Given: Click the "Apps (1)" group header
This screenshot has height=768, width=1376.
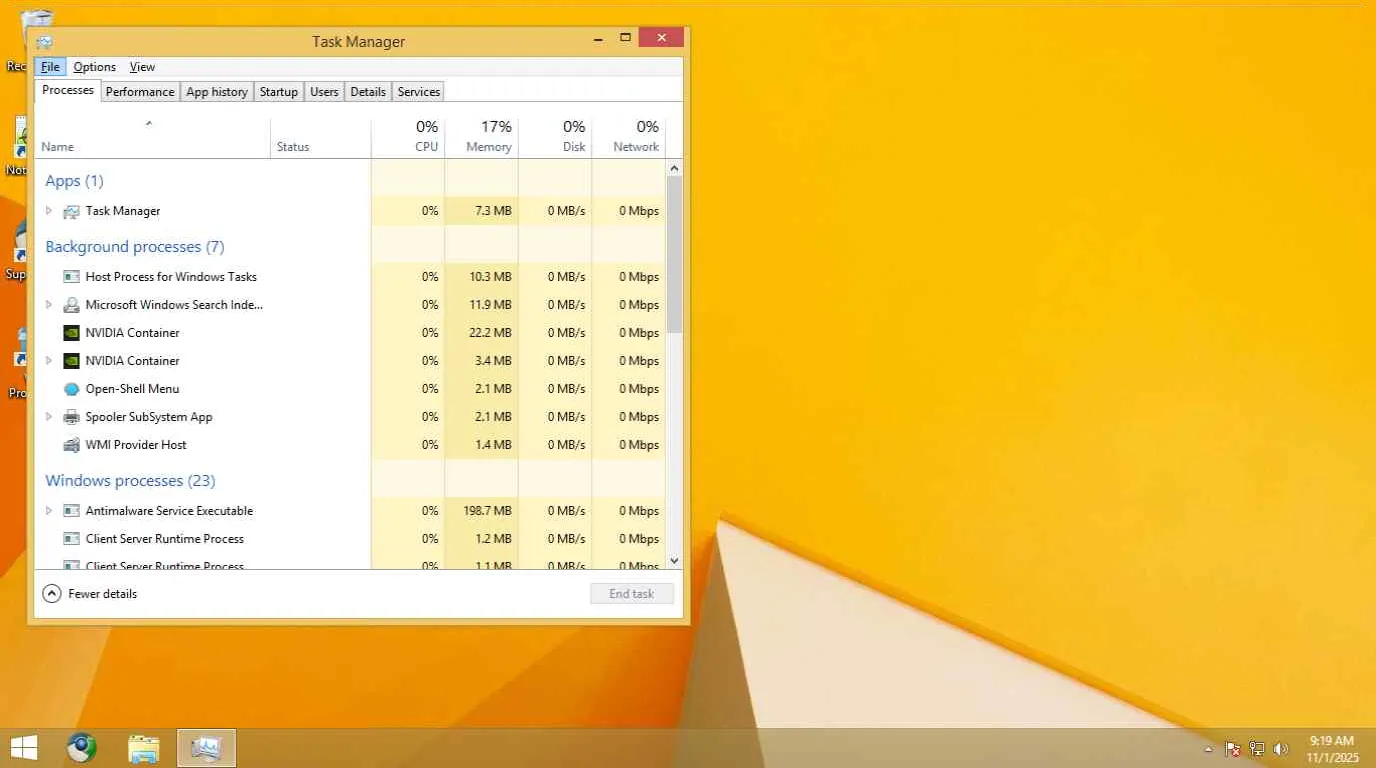Looking at the screenshot, I should (74, 181).
